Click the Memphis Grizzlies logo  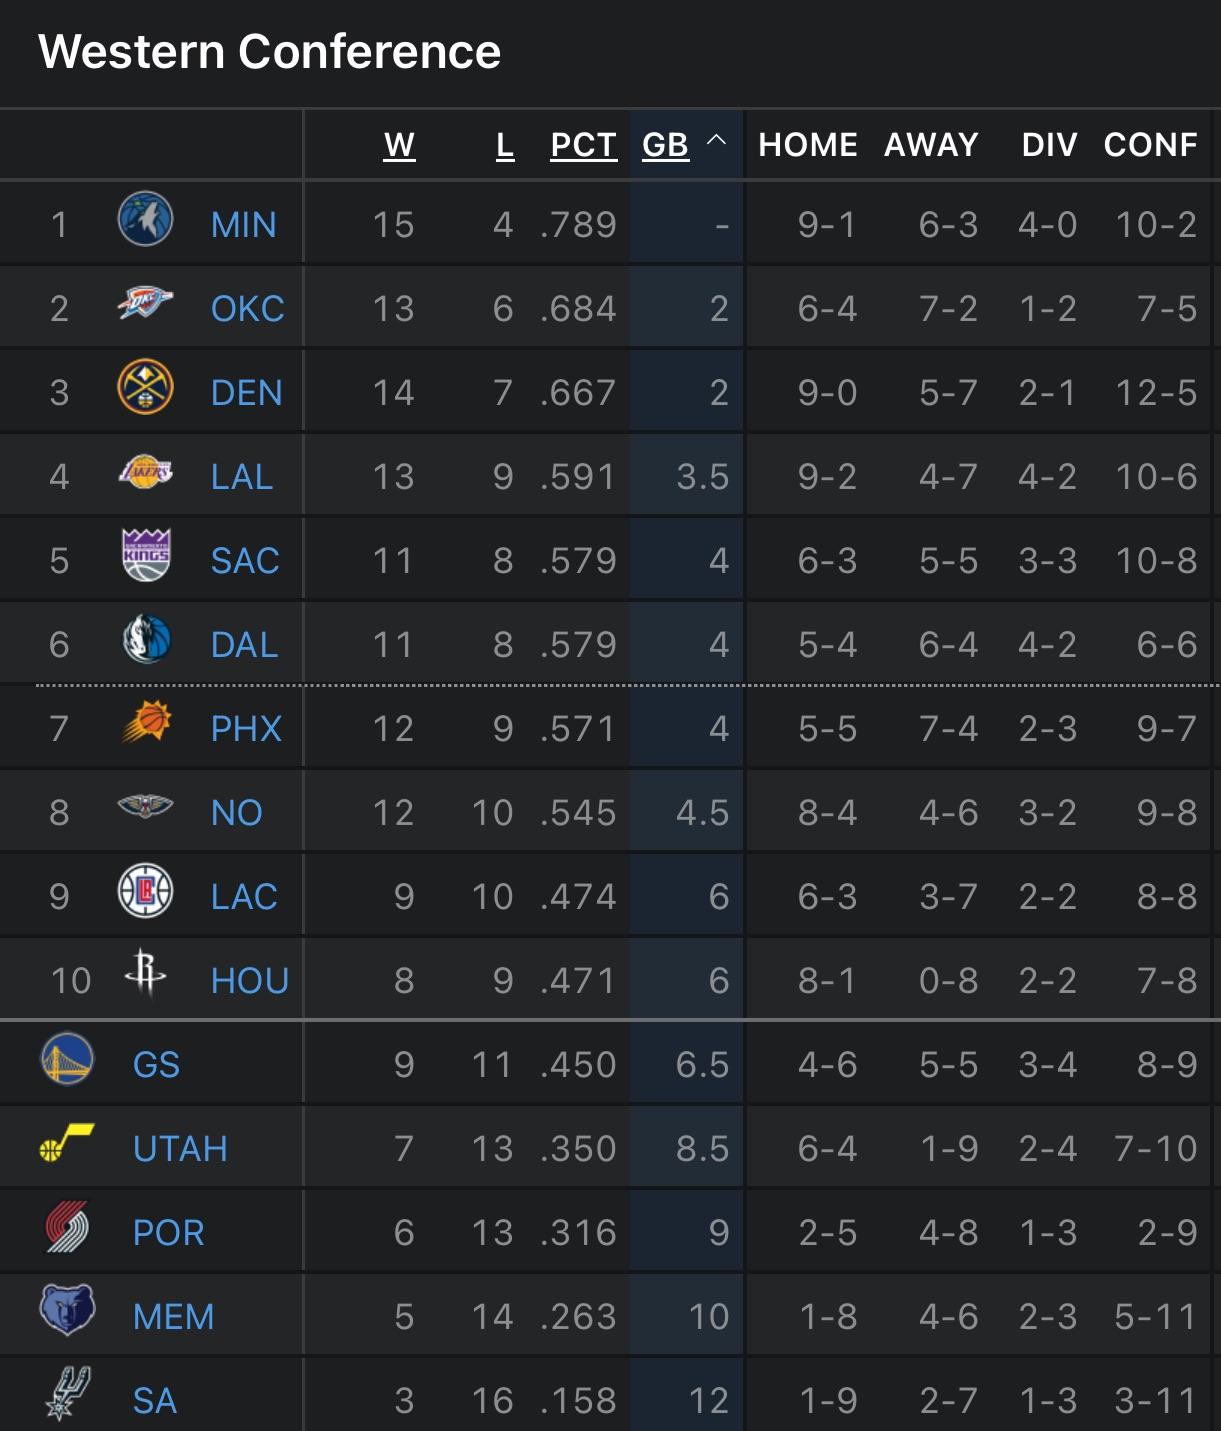point(67,1311)
